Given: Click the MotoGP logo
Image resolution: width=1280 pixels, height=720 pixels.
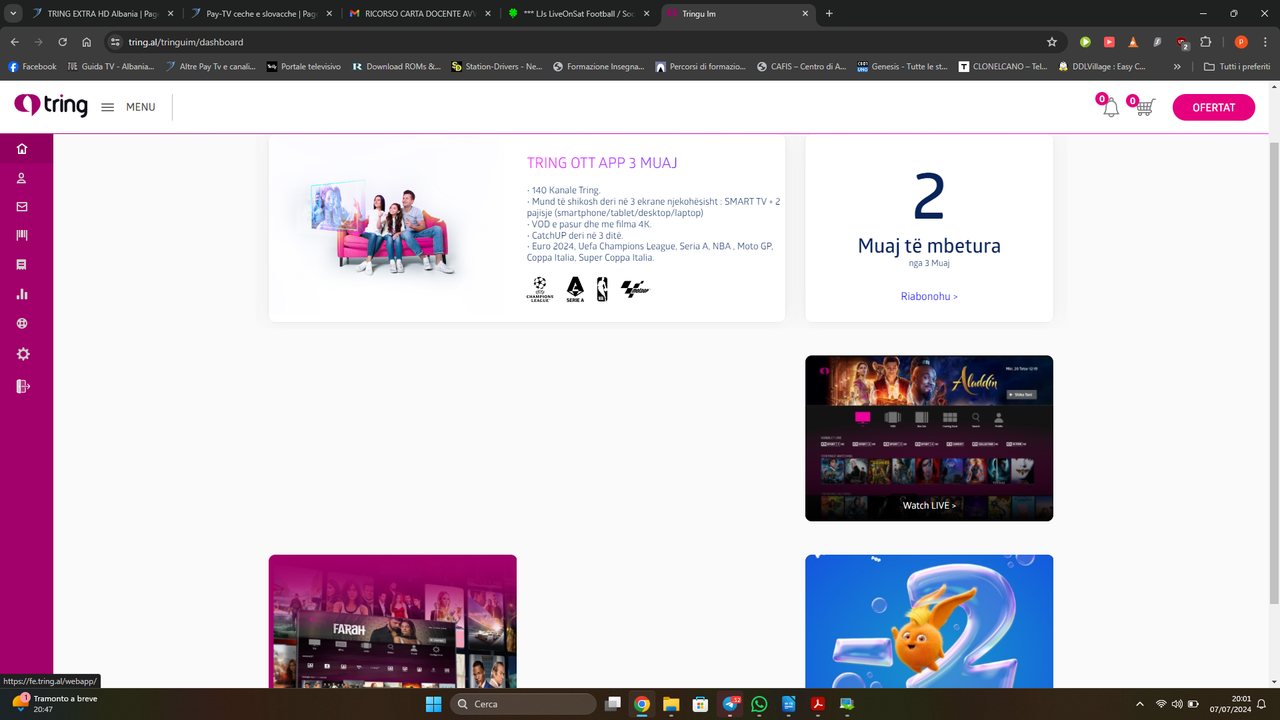Looking at the screenshot, I should pos(635,289).
